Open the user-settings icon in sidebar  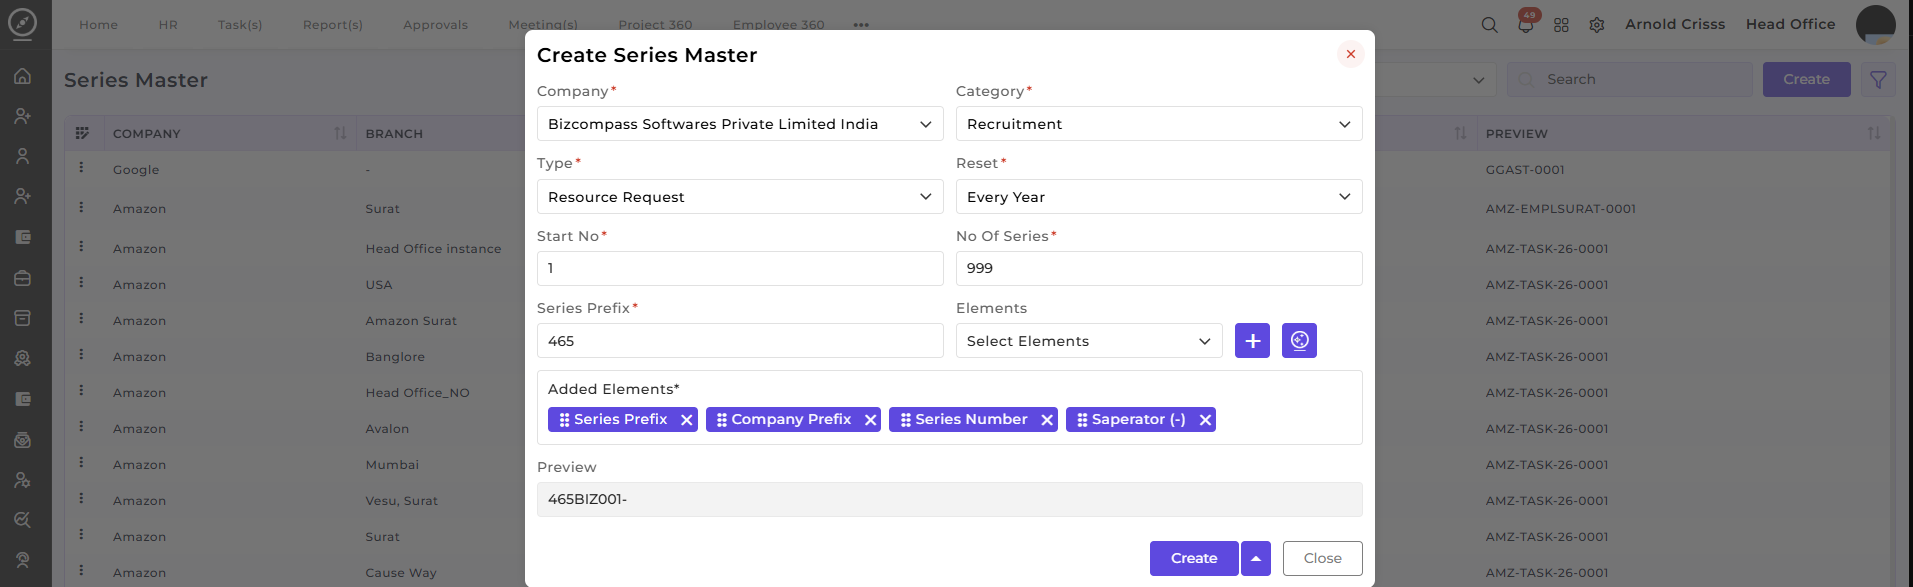22,480
